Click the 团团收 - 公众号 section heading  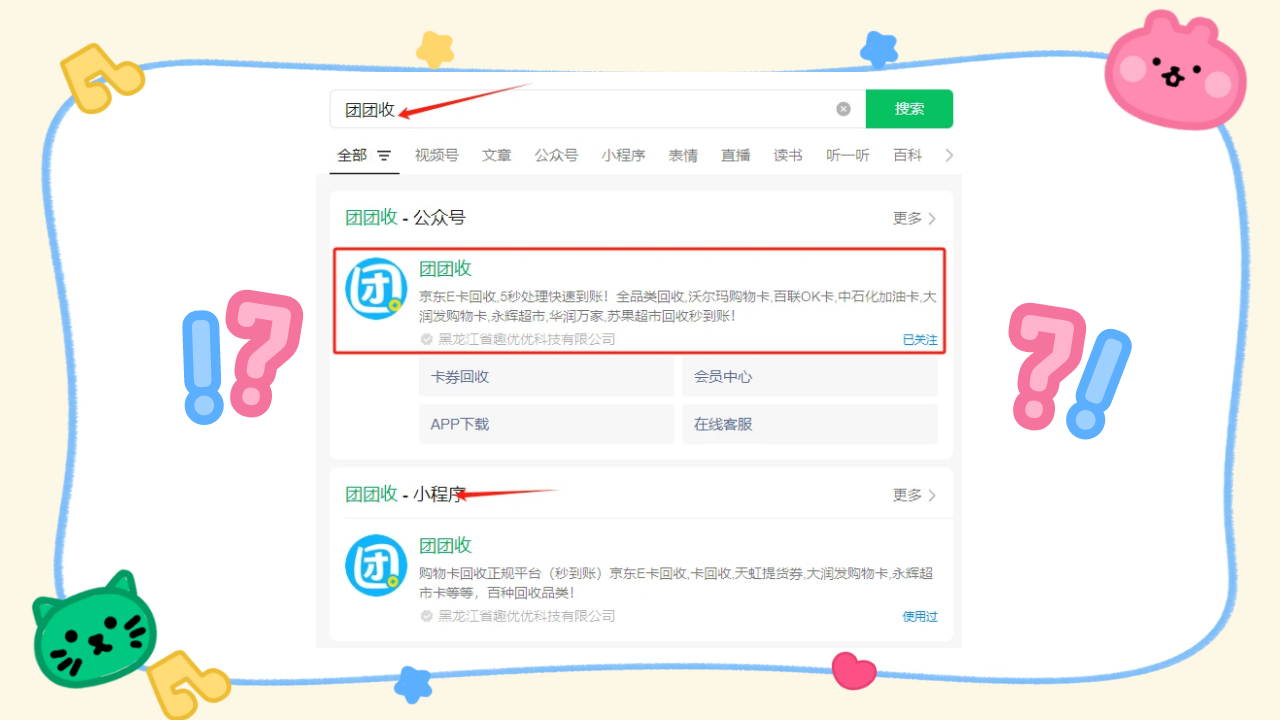(x=405, y=218)
